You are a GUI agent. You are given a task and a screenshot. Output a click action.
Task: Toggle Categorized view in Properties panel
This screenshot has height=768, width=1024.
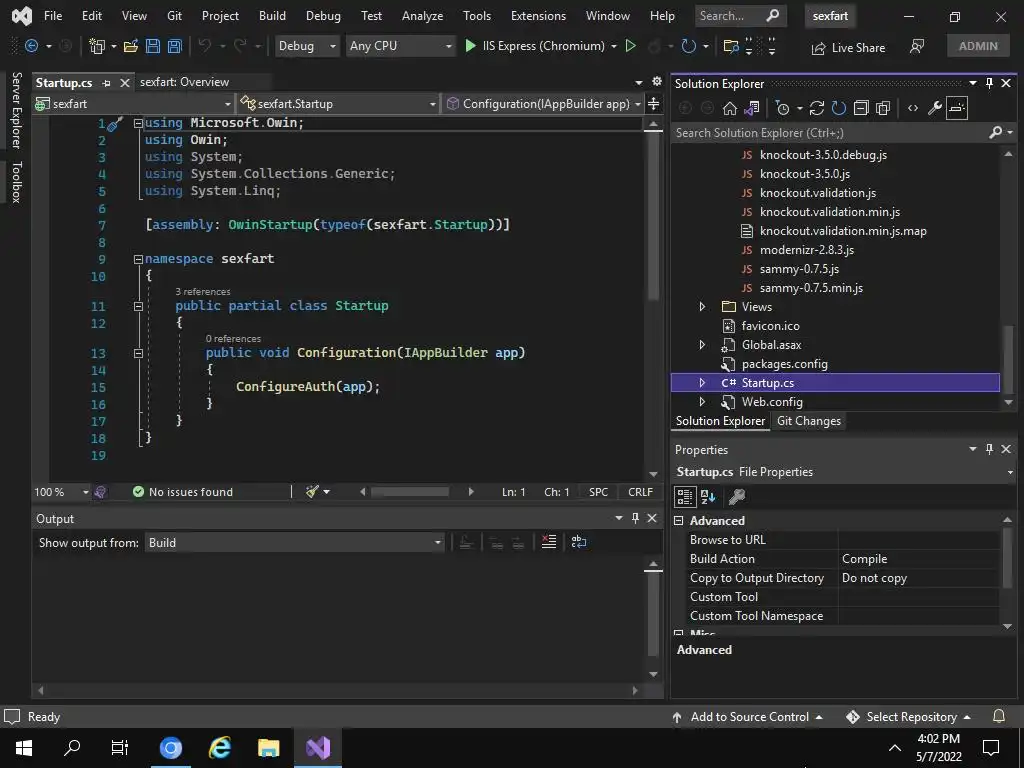684,497
